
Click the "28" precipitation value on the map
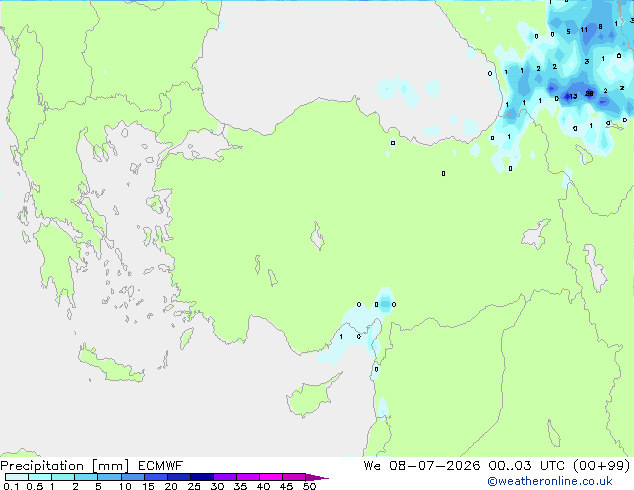point(589,93)
